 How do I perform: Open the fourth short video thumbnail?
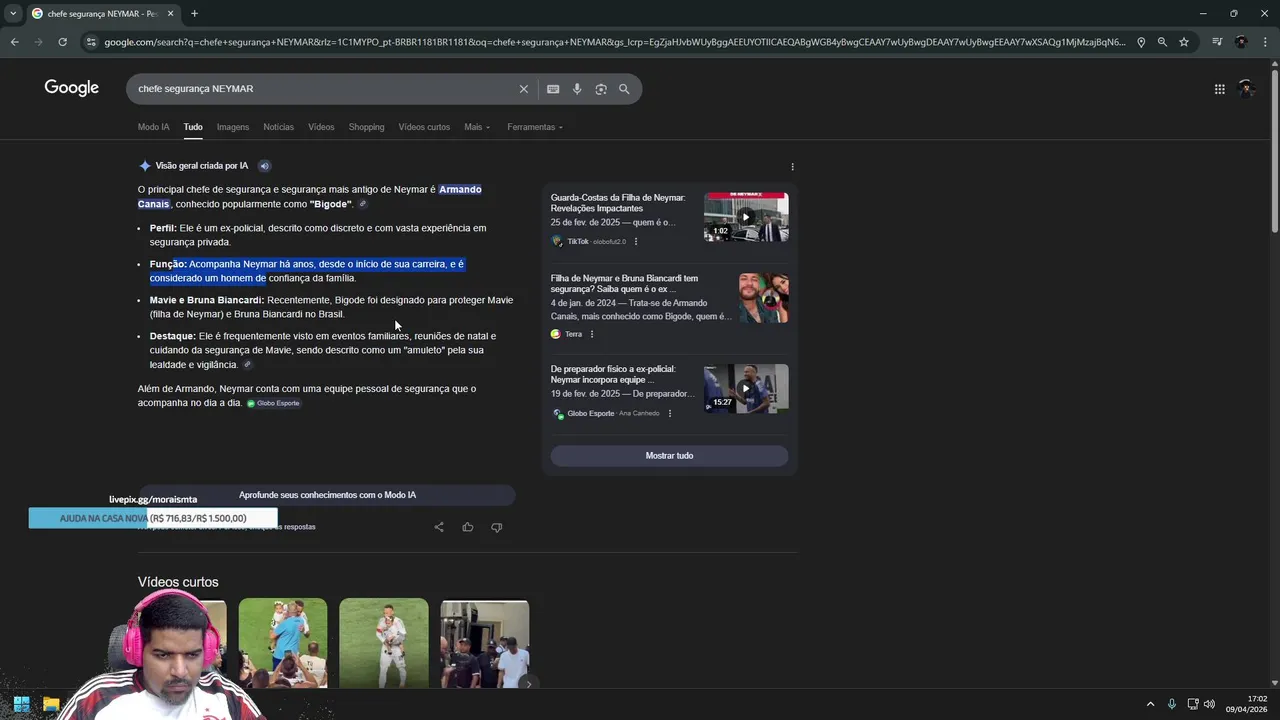point(485,643)
